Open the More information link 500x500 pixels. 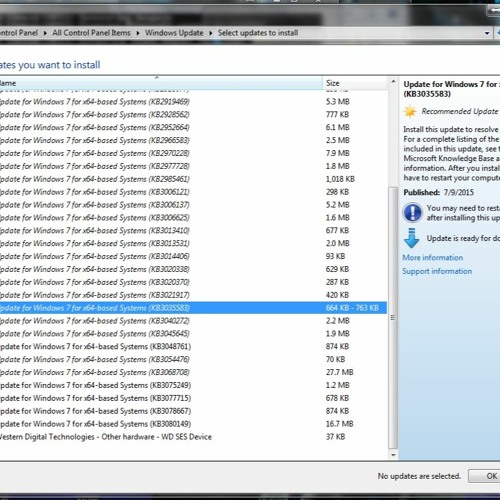point(433,258)
